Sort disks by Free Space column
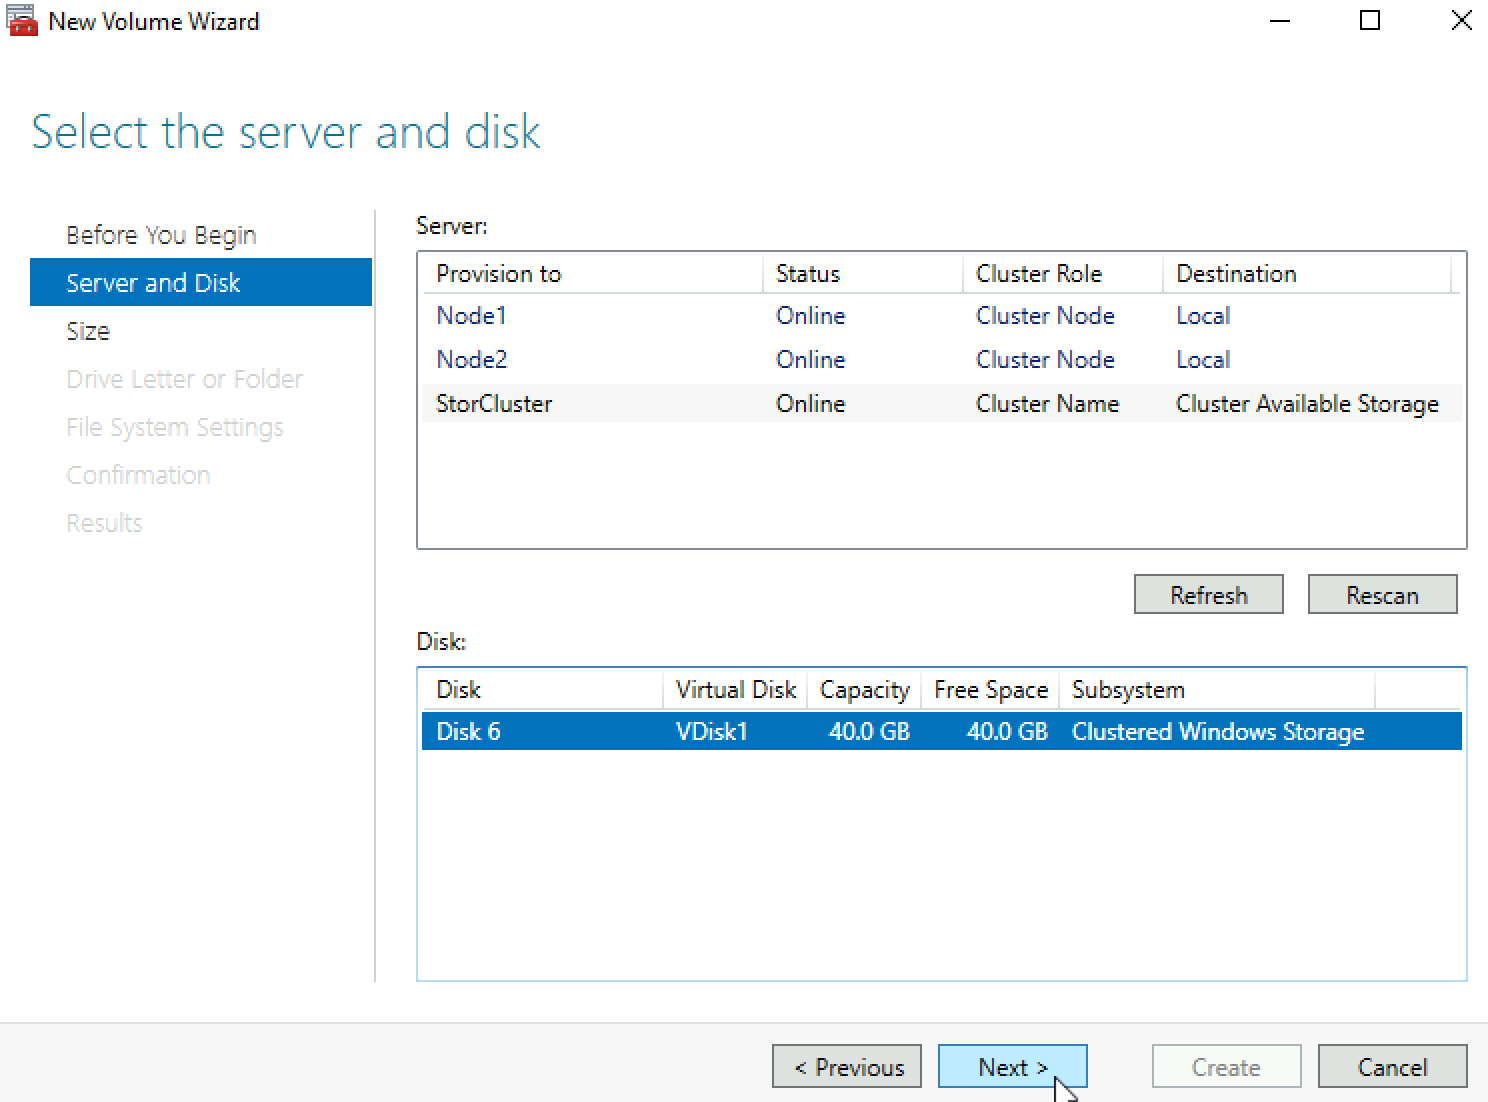The height and width of the screenshot is (1102, 1488). click(x=990, y=690)
